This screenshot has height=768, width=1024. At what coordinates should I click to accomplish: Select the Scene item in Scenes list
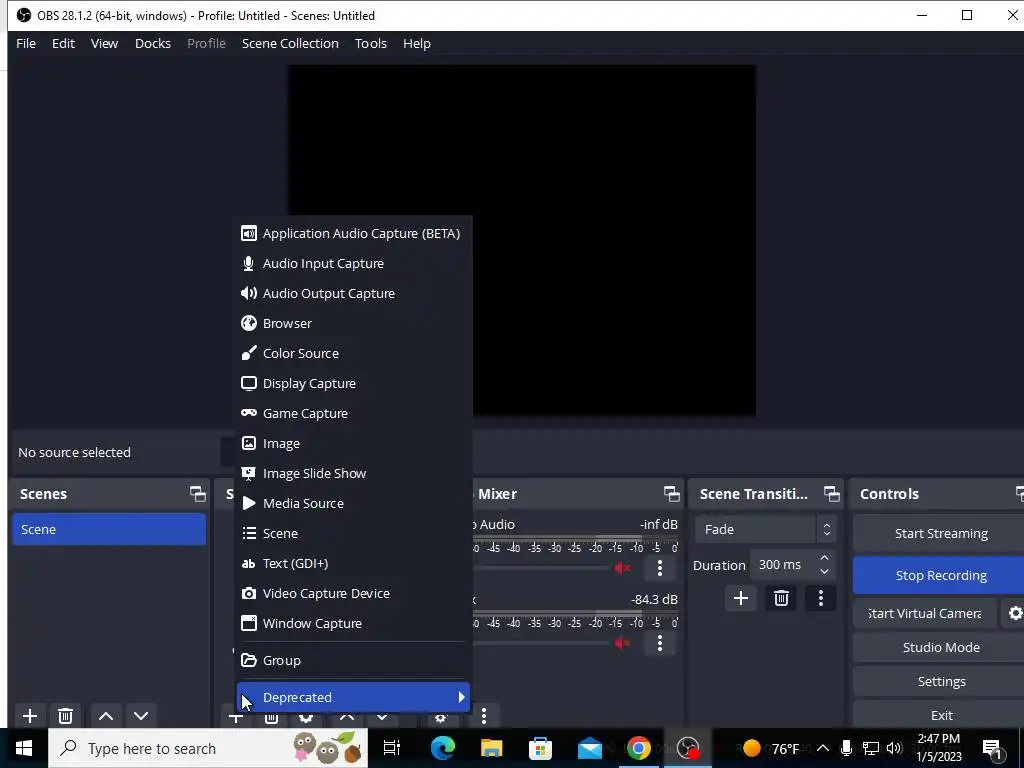[x=109, y=530]
